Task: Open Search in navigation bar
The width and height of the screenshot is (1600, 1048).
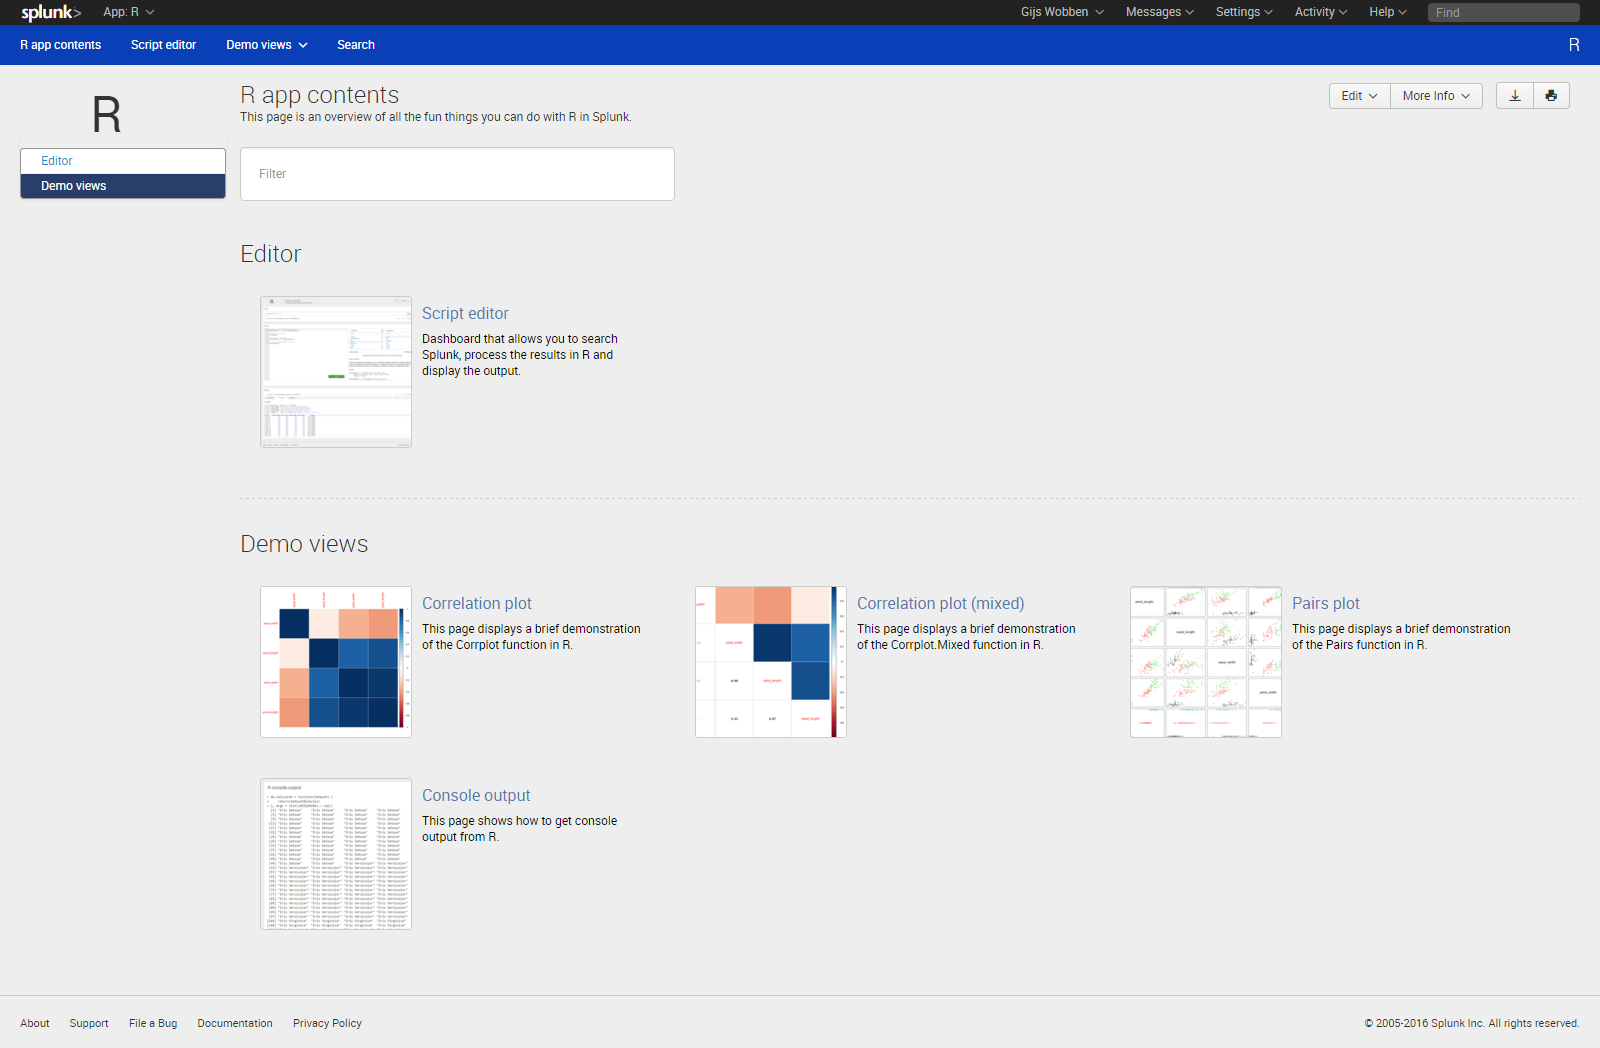Action: (x=356, y=45)
